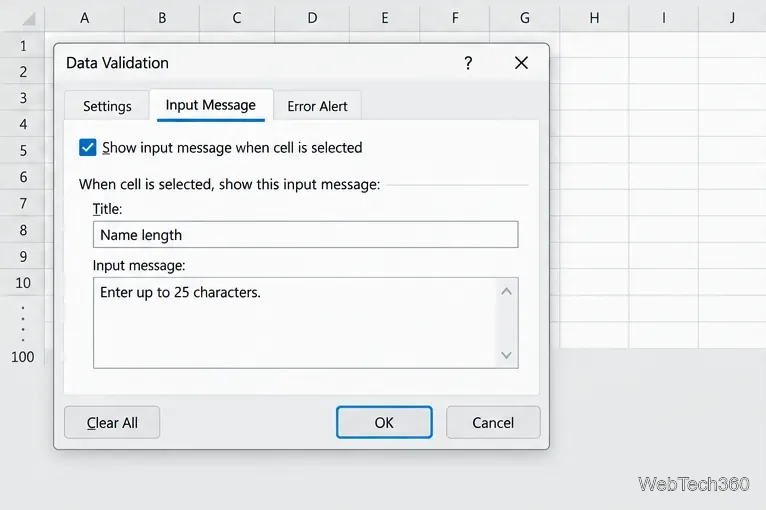Close the Data Validation dialog with X

coord(521,63)
